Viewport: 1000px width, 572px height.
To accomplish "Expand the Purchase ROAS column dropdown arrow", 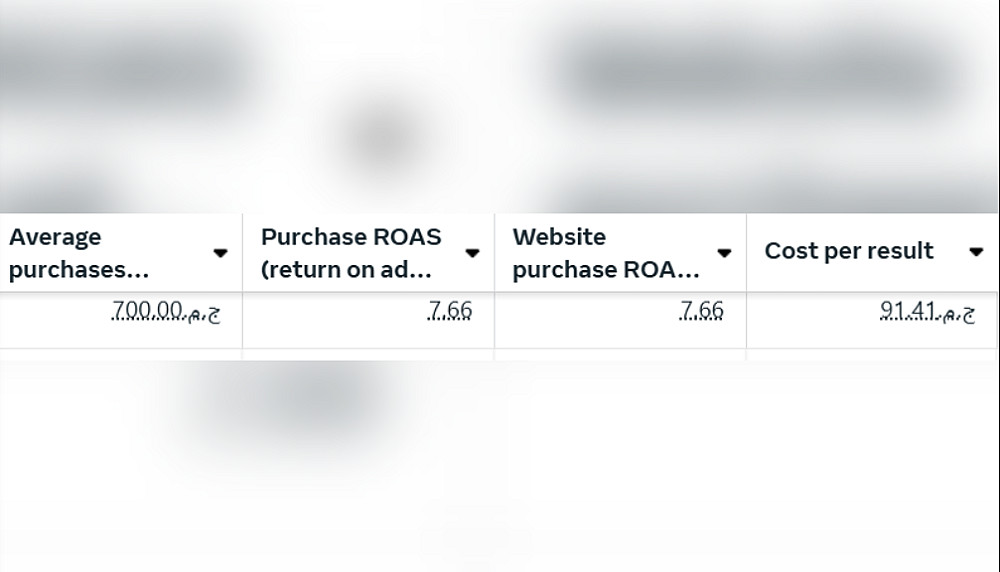I will click(473, 254).
